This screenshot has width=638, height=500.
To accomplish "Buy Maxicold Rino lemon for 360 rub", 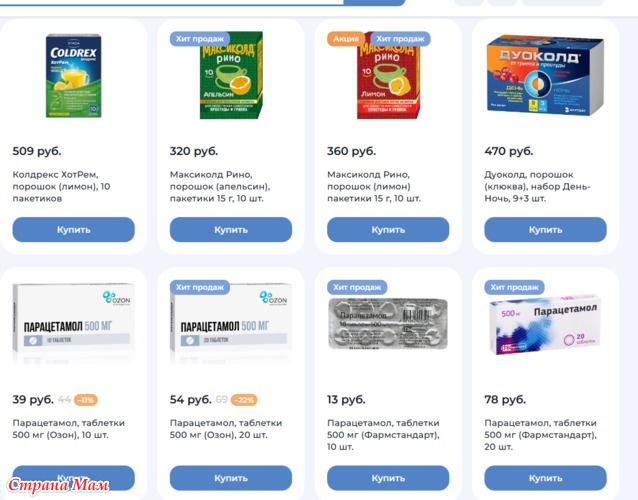I will point(388,229).
